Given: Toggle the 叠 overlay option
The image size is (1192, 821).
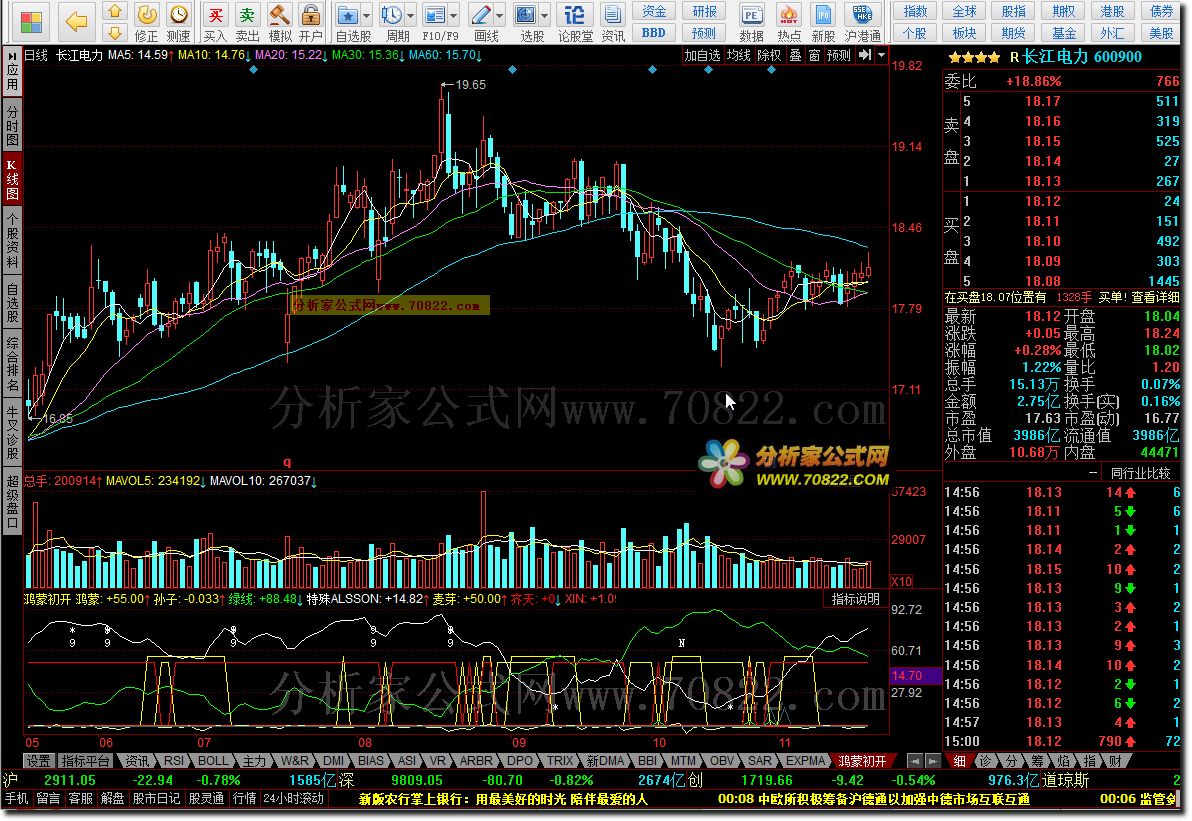Looking at the screenshot, I should coord(795,55).
